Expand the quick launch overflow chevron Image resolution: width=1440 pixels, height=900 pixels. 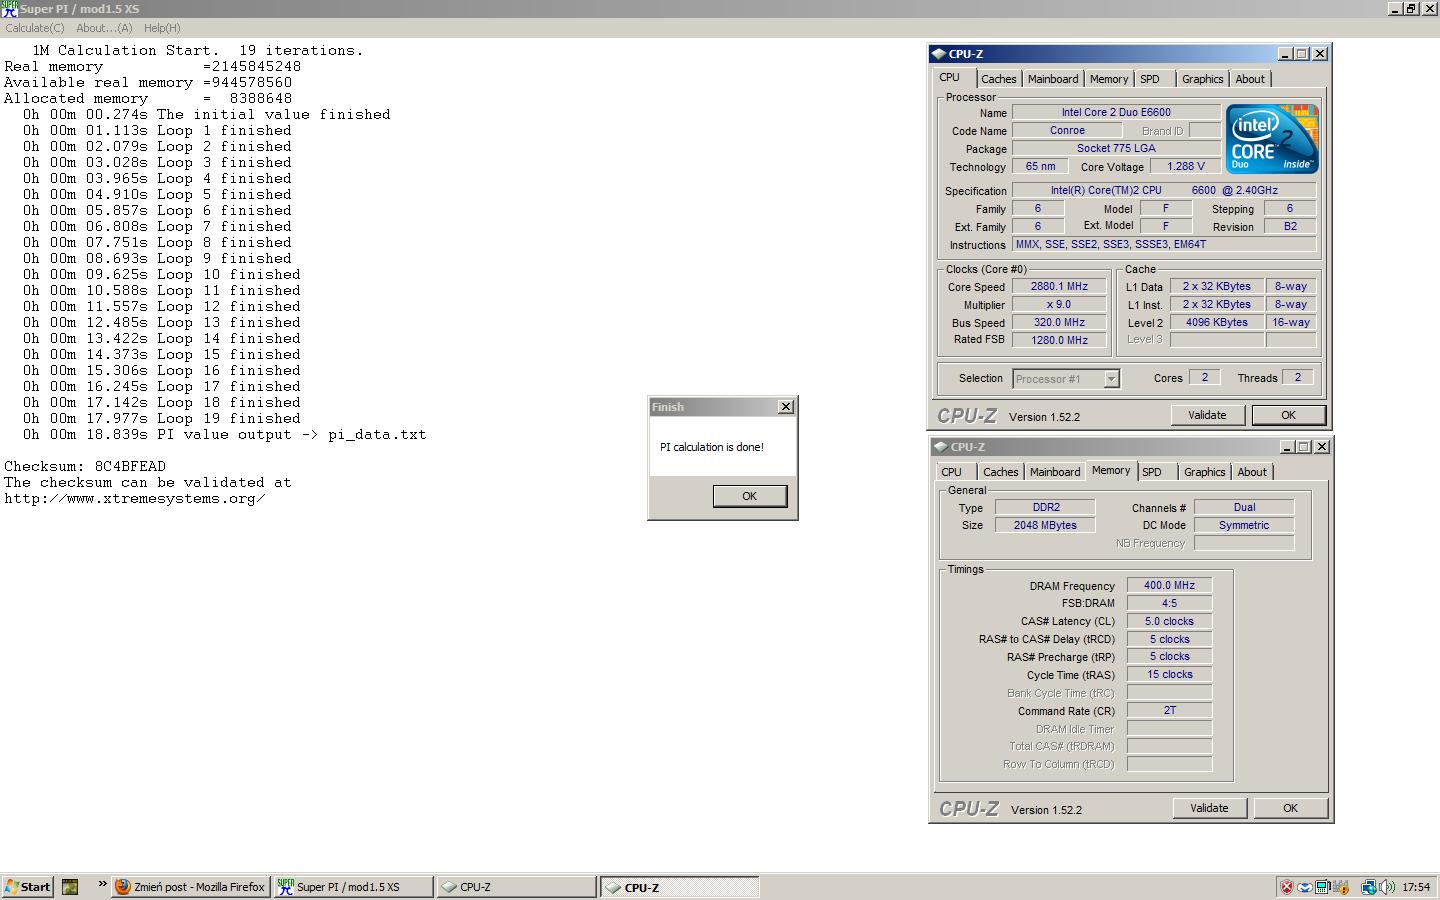[x=102, y=885]
